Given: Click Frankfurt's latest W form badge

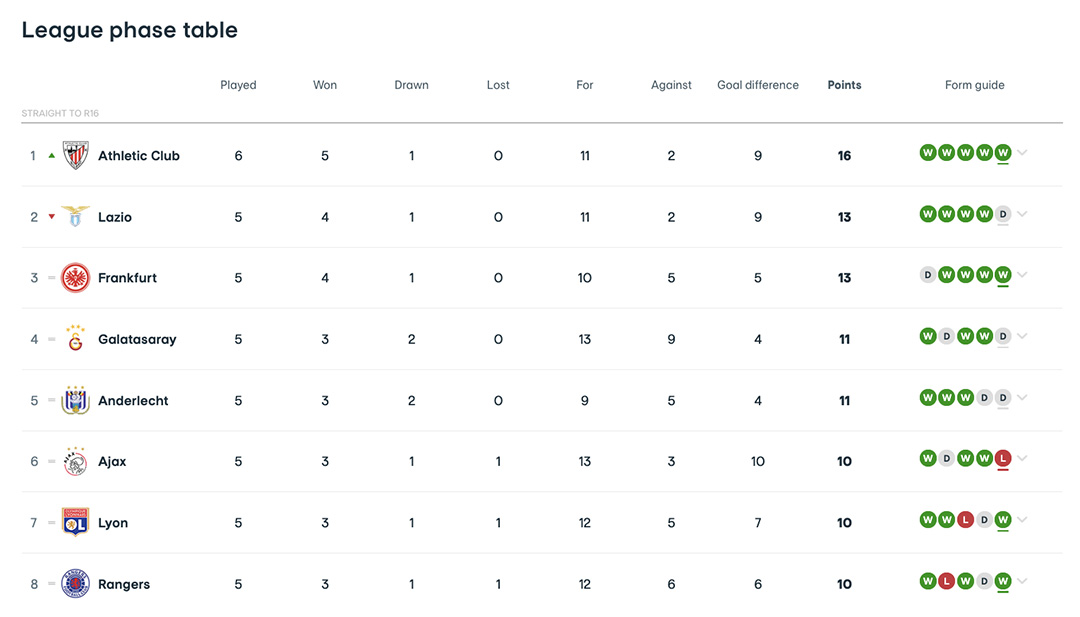Looking at the screenshot, I should (1003, 275).
